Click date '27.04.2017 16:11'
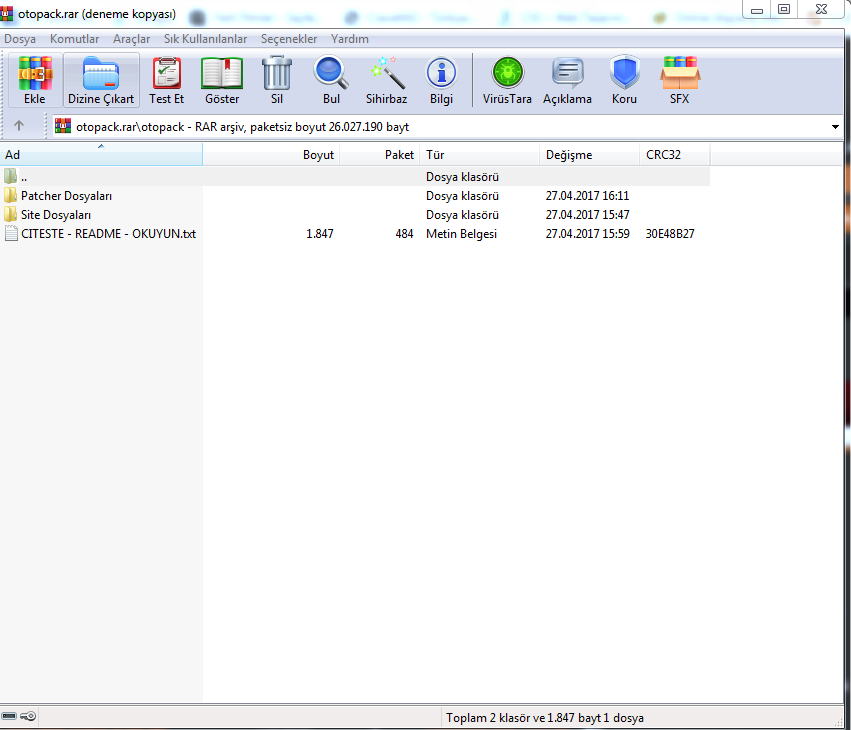Screen dimensions: 851x730 pos(587,195)
